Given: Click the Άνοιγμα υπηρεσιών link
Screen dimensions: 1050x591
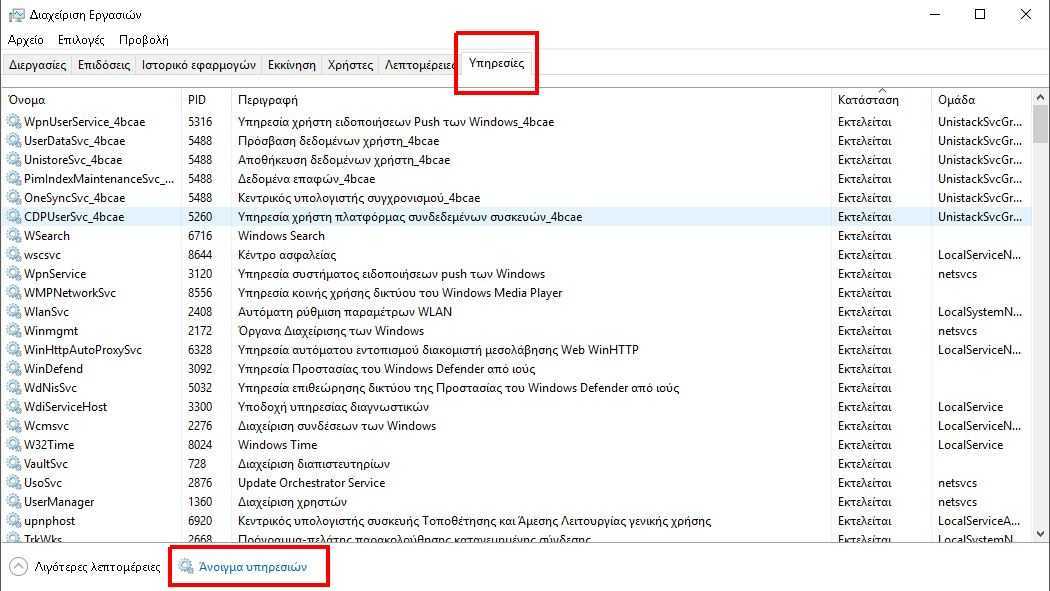Looking at the screenshot, I should [x=253, y=567].
